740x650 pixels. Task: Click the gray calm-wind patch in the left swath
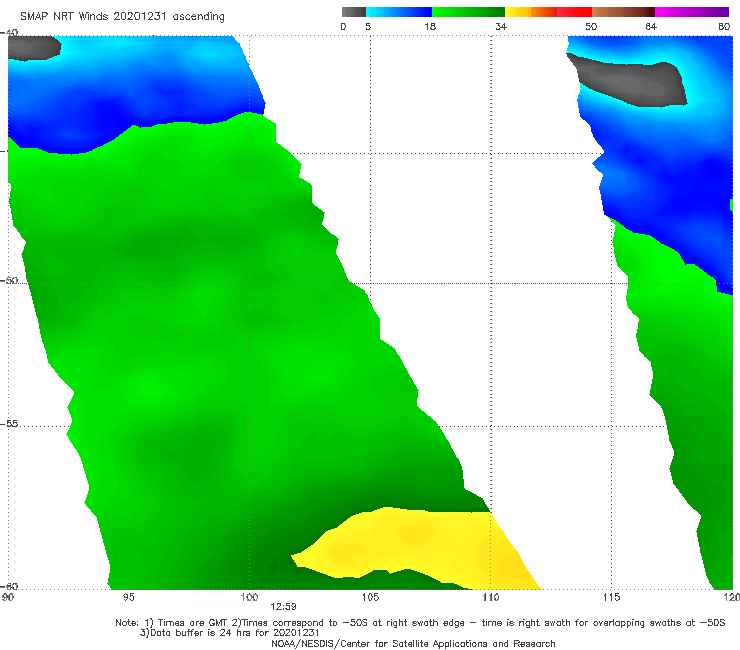point(33,48)
